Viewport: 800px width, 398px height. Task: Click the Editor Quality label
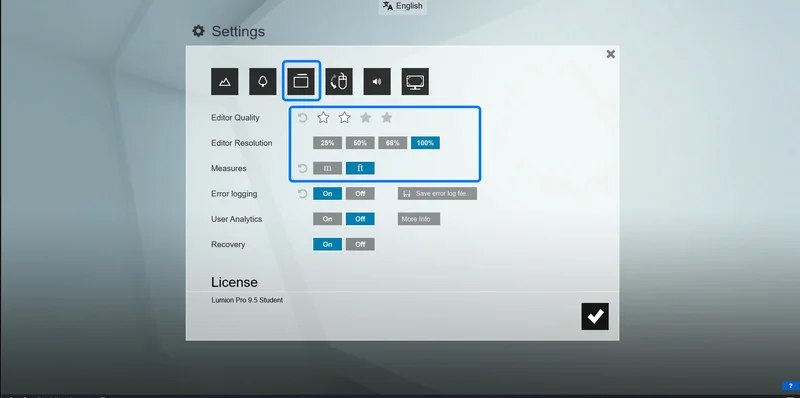click(x=235, y=118)
